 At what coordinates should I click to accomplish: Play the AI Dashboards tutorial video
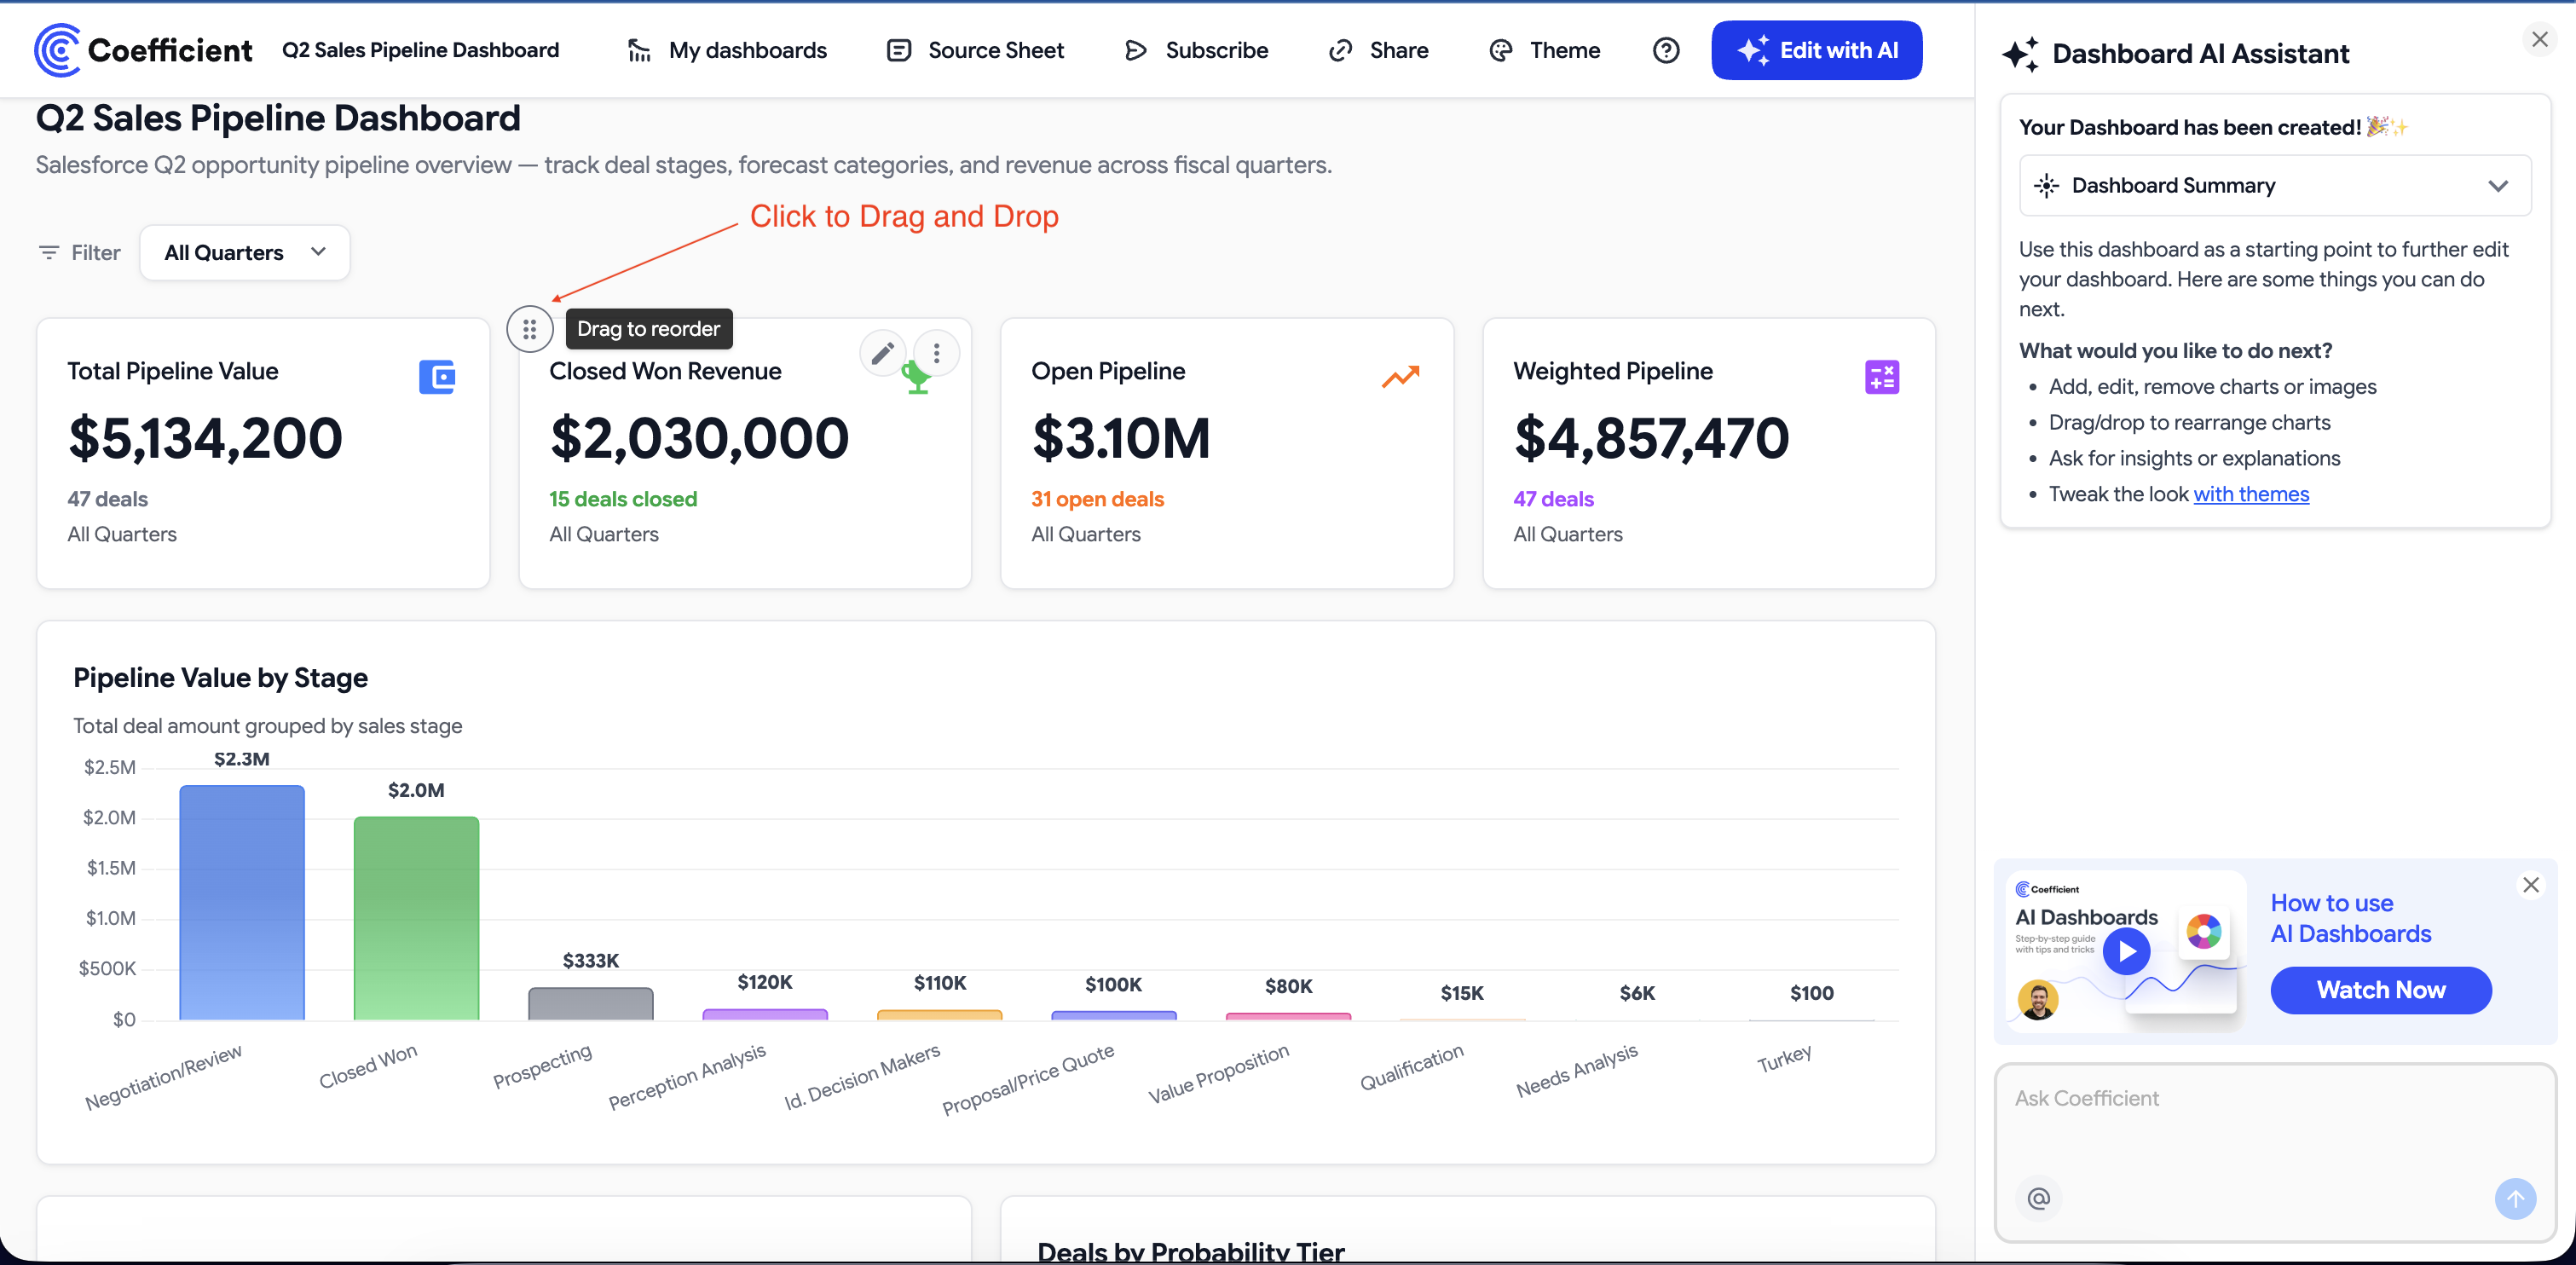click(2126, 951)
